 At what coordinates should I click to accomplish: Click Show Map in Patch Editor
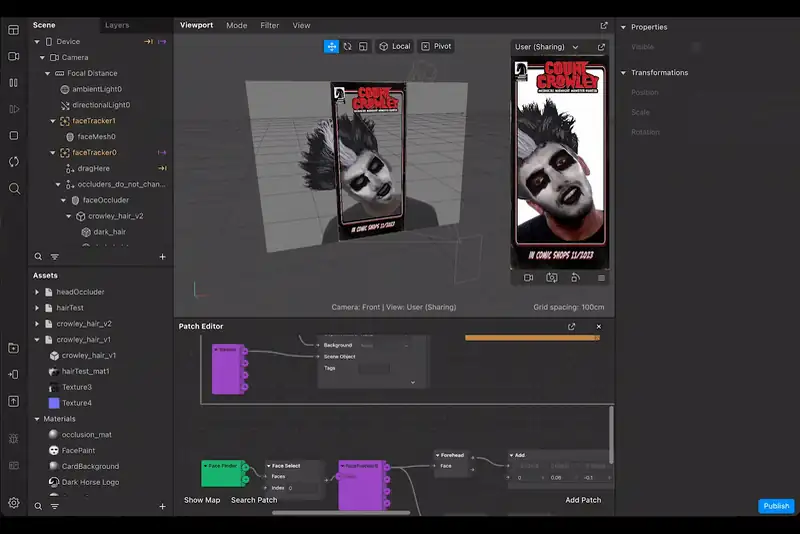click(x=202, y=500)
